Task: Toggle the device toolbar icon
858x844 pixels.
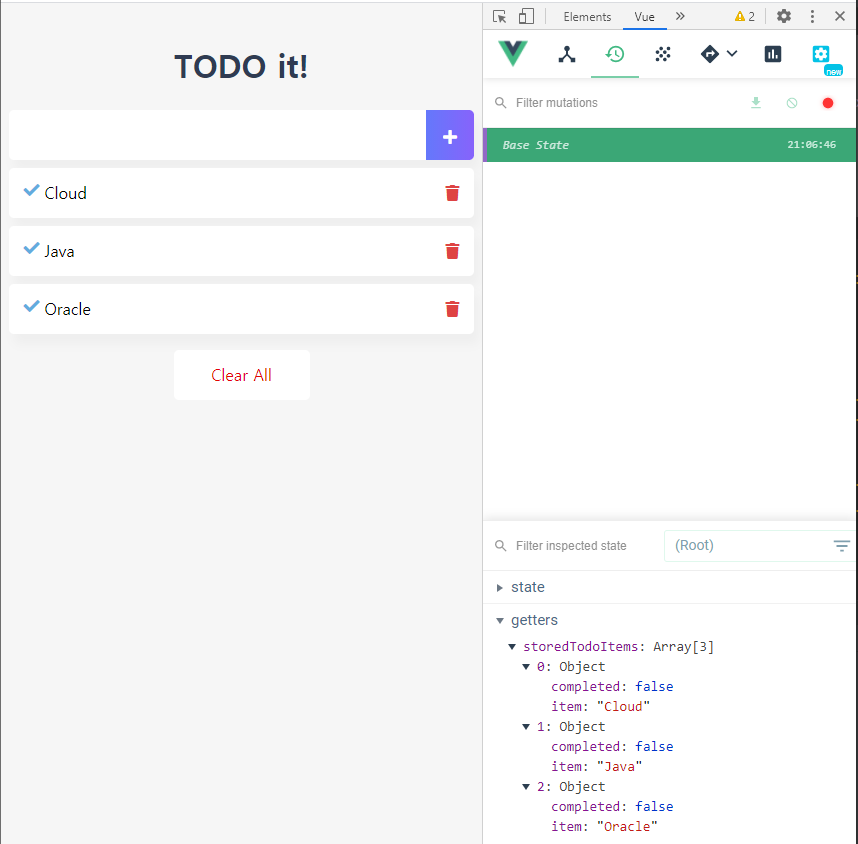Action: 526,16
